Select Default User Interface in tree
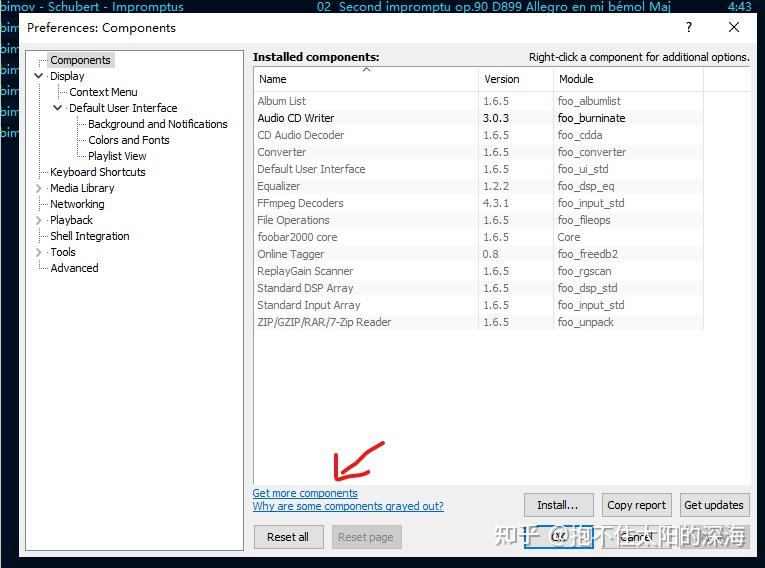Screen dimensions: 765x568 (123, 108)
